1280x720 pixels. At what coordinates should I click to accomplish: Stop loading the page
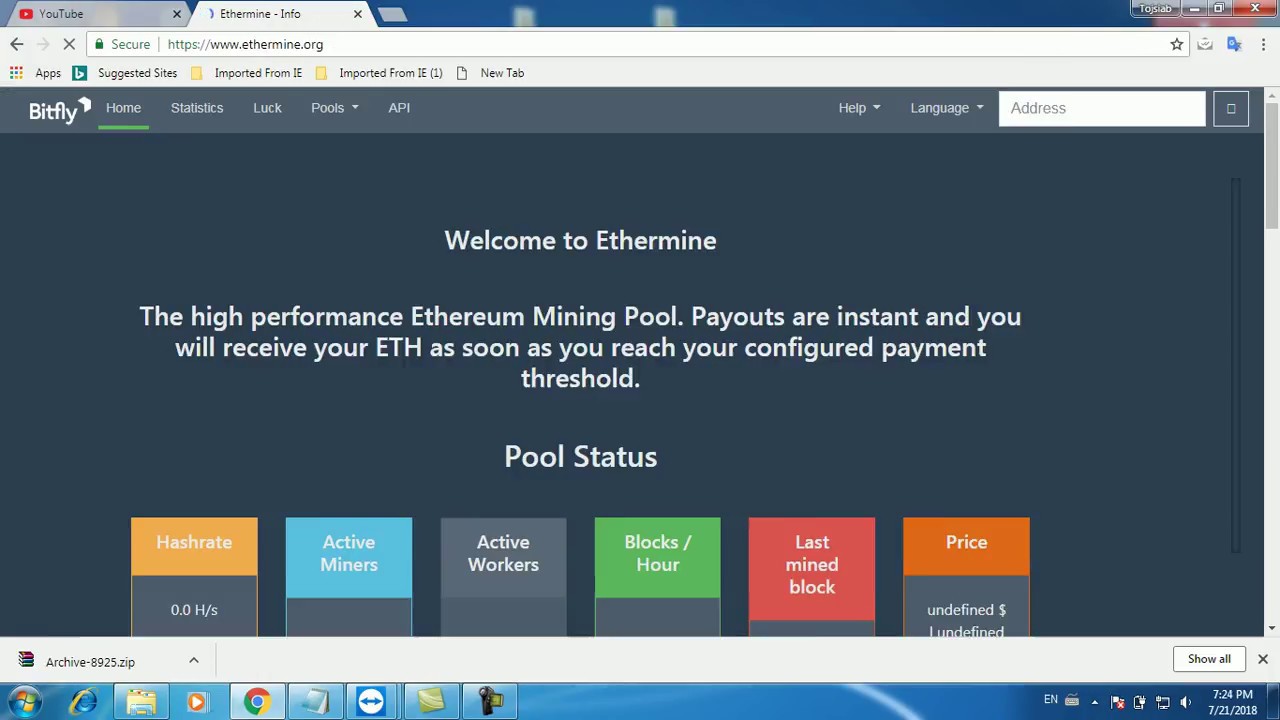coord(69,44)
